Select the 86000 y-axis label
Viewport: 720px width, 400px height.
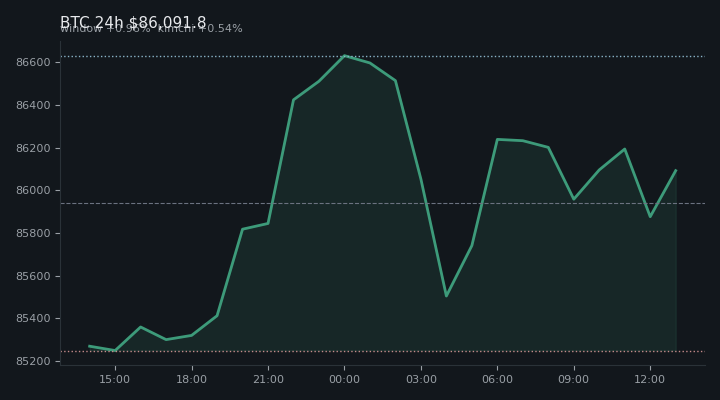tap(33, 191)
